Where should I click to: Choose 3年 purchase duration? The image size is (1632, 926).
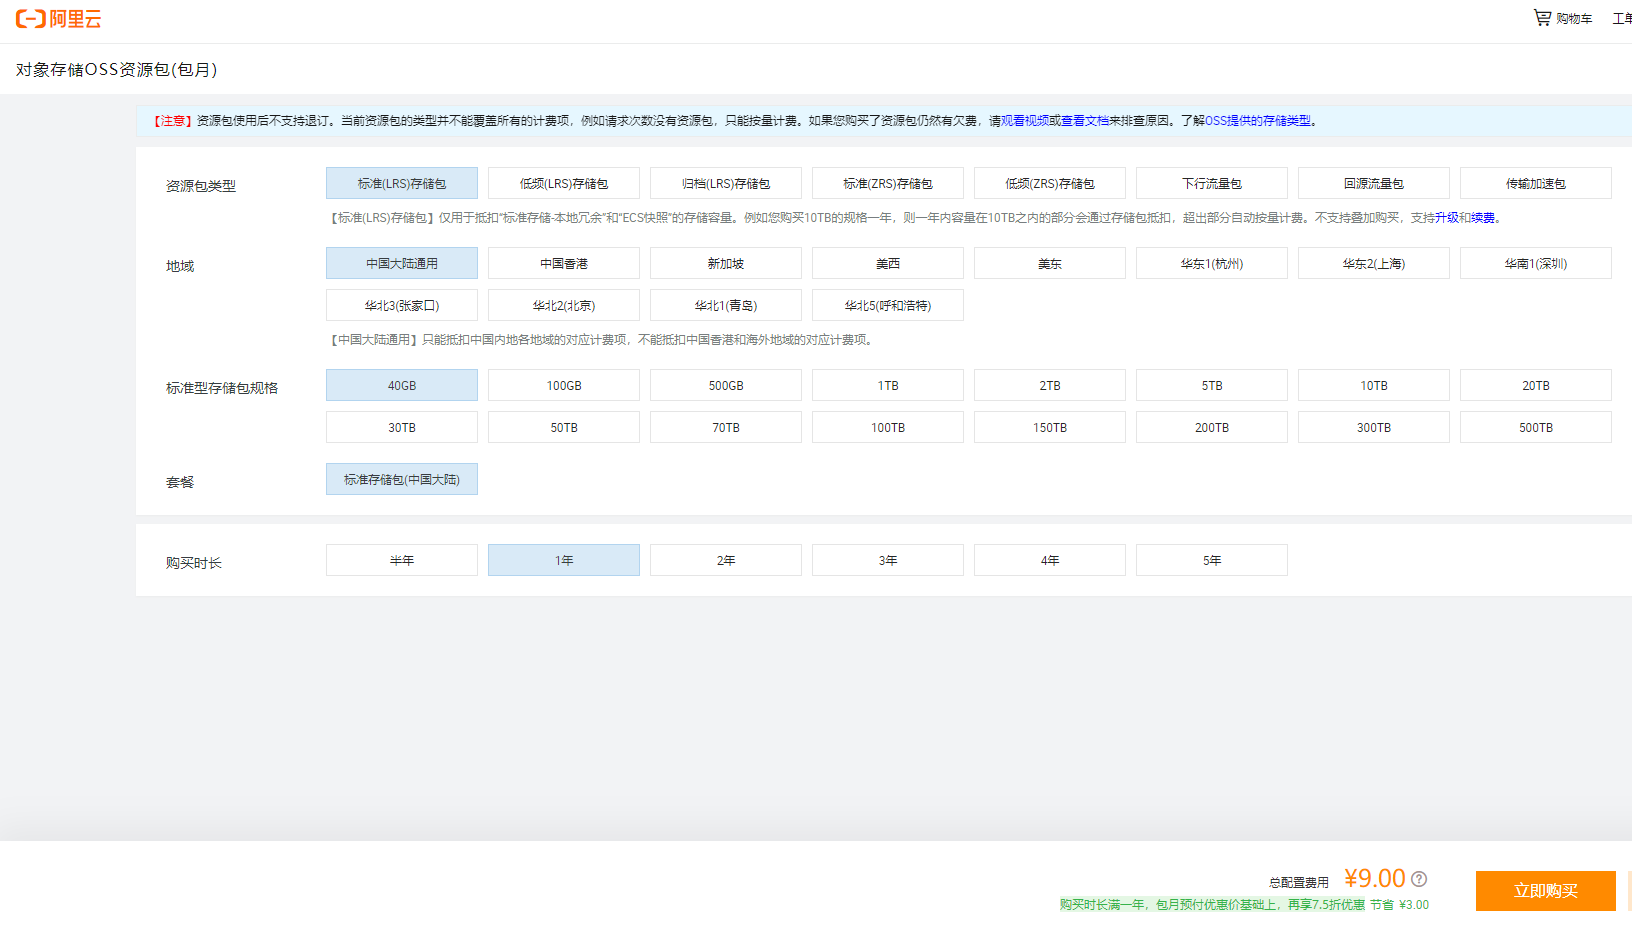[888, 560]
